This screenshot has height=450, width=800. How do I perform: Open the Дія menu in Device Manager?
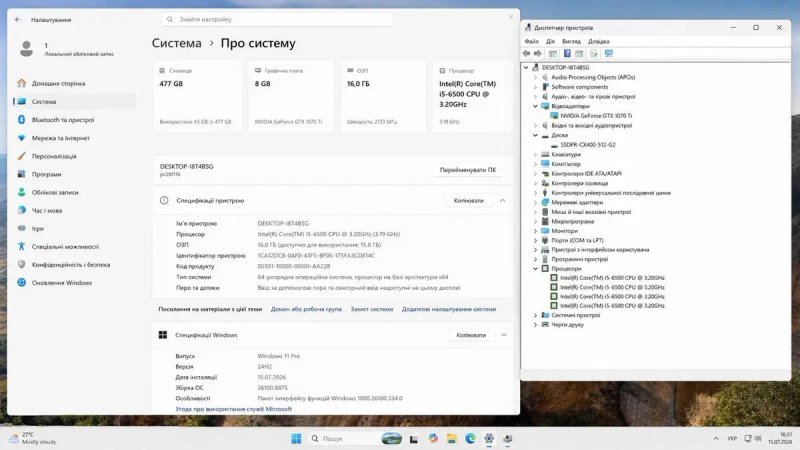tap(551, 41)
